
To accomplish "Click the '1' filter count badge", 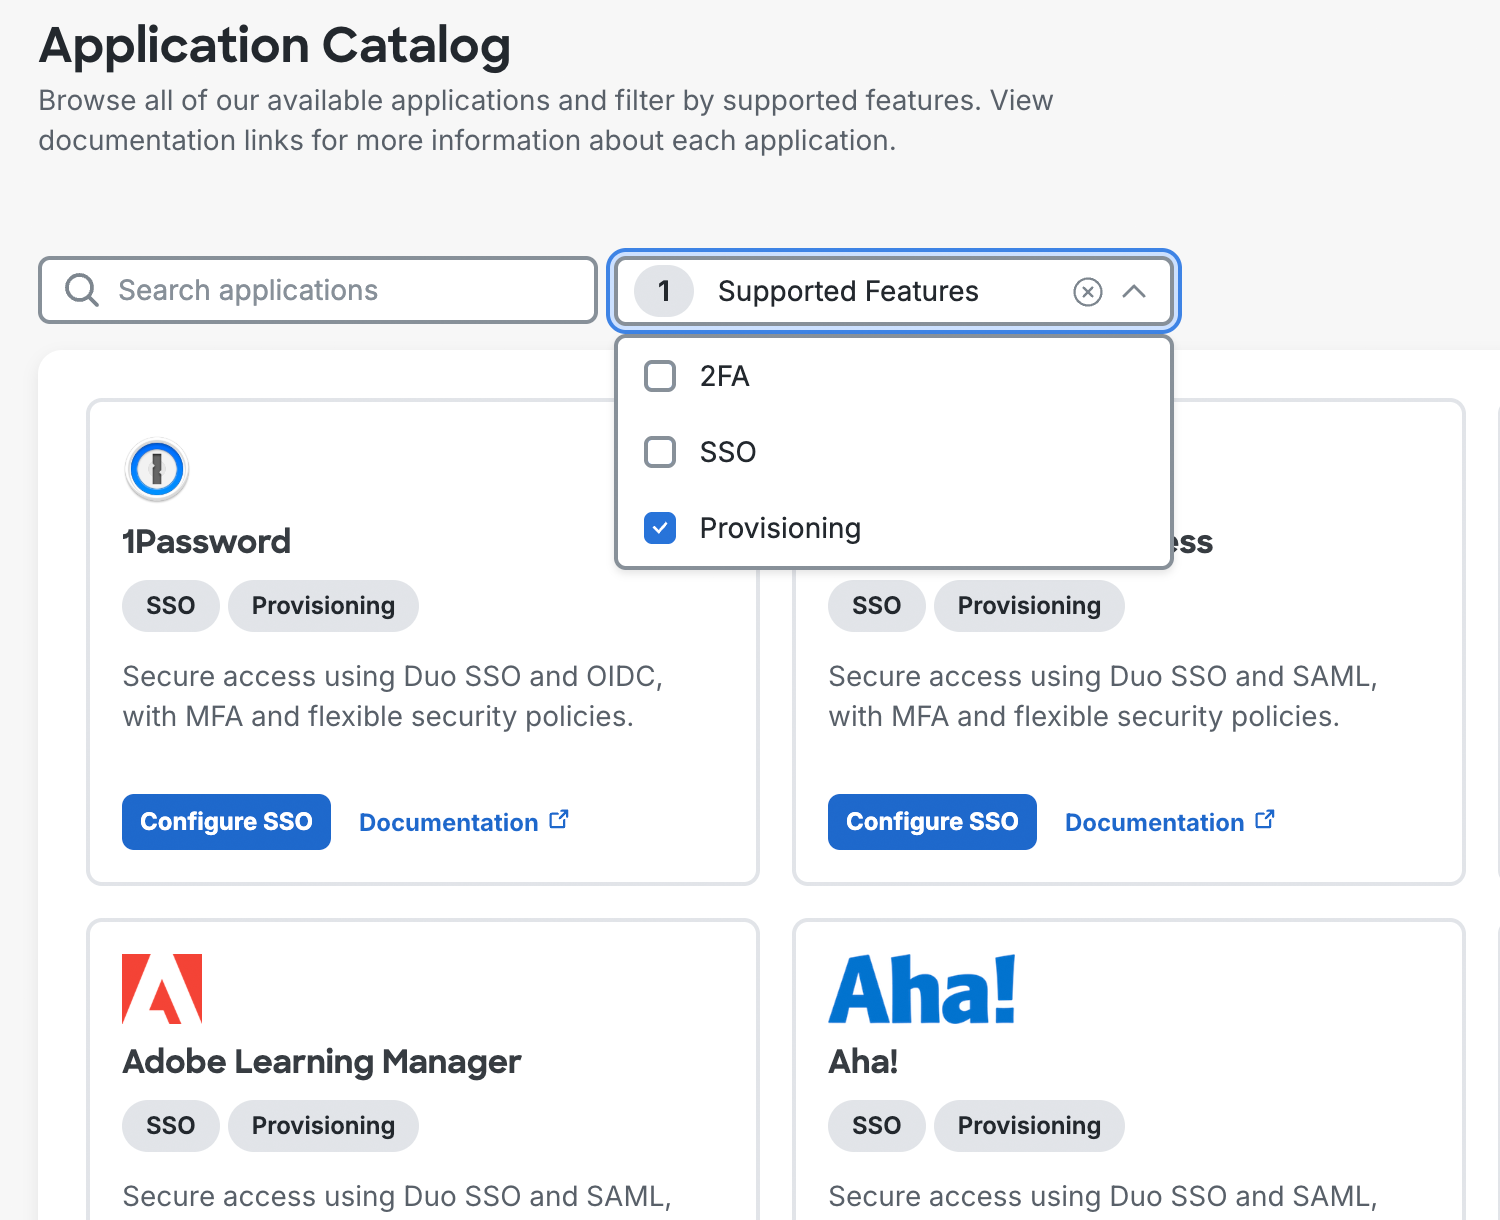I will (x=662, y=291).
